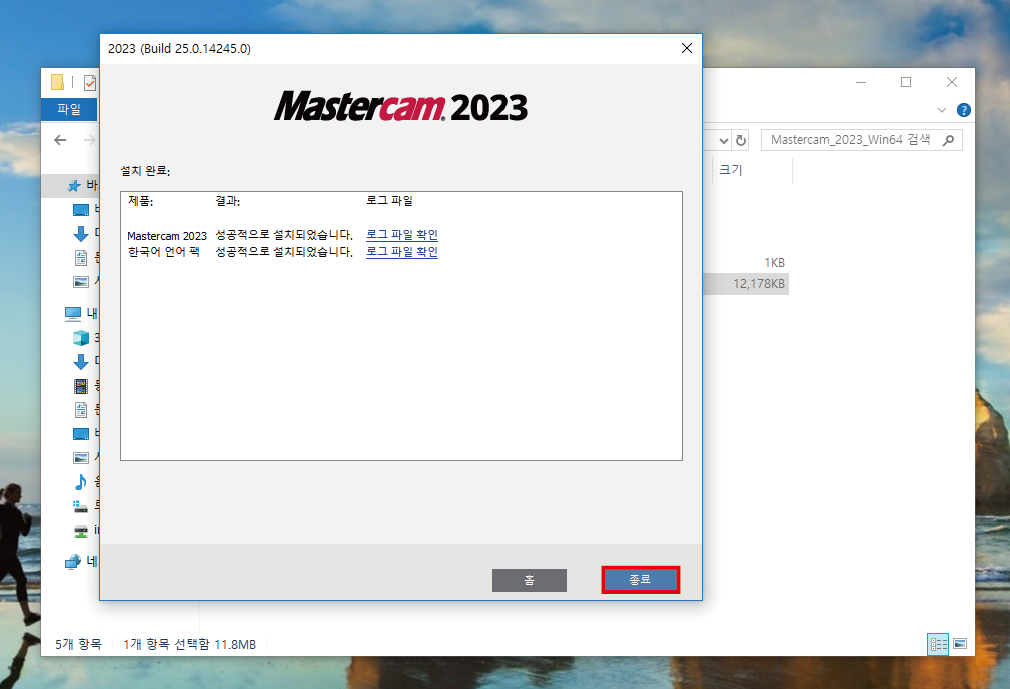The width and height of the screenshot is (1010, 689).
Task: Select the Network icon in Explorer sidebar
Action: pyautogui.click(x=73, y=562)
